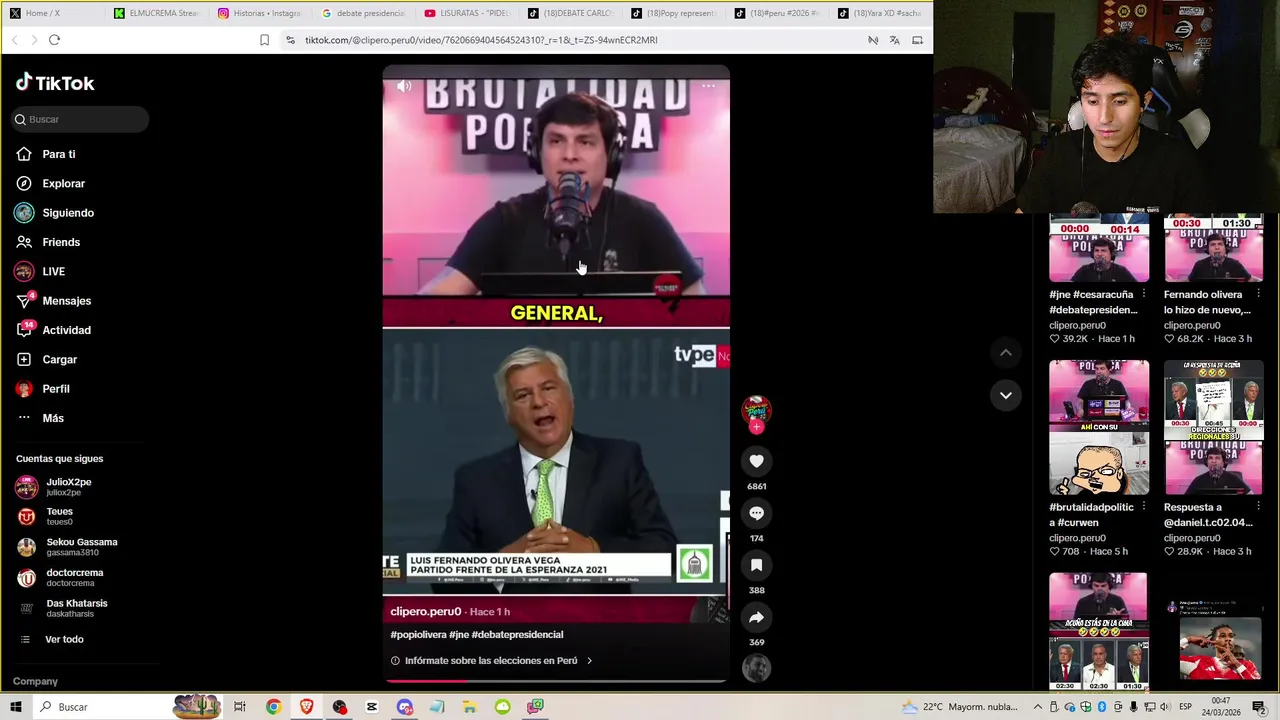Open browser translate icon
This screenshot has width=1280, height=720.
(894, 40)
